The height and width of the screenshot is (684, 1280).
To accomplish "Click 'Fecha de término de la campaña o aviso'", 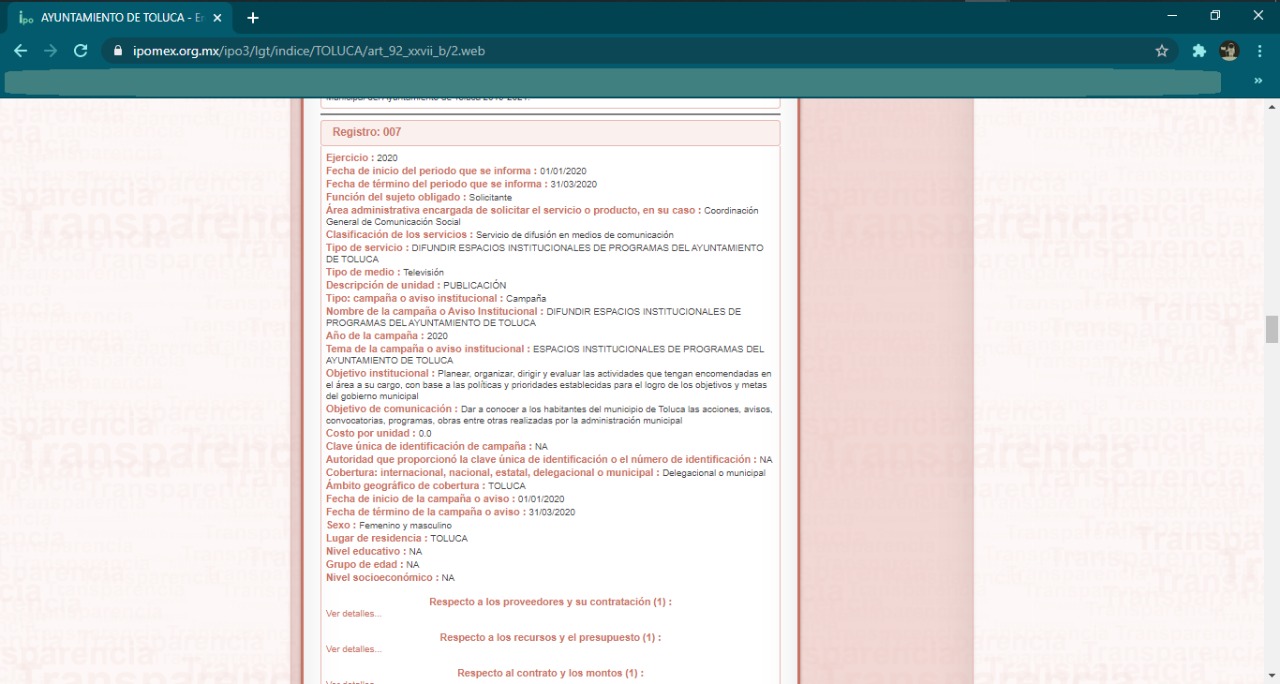I will click(425, 511).
